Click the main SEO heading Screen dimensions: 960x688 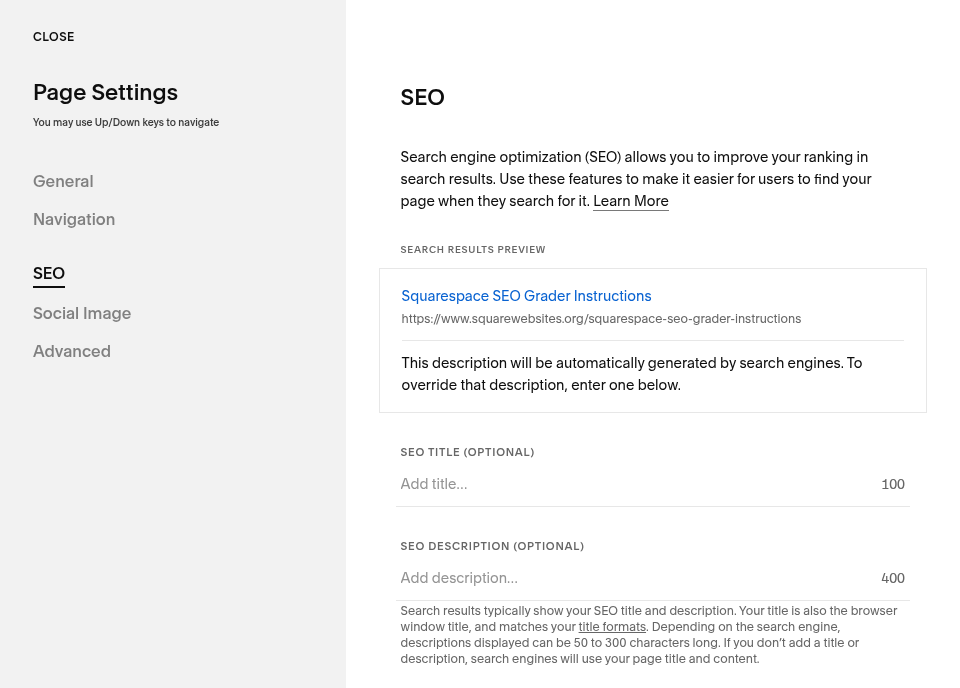point(422,97)
